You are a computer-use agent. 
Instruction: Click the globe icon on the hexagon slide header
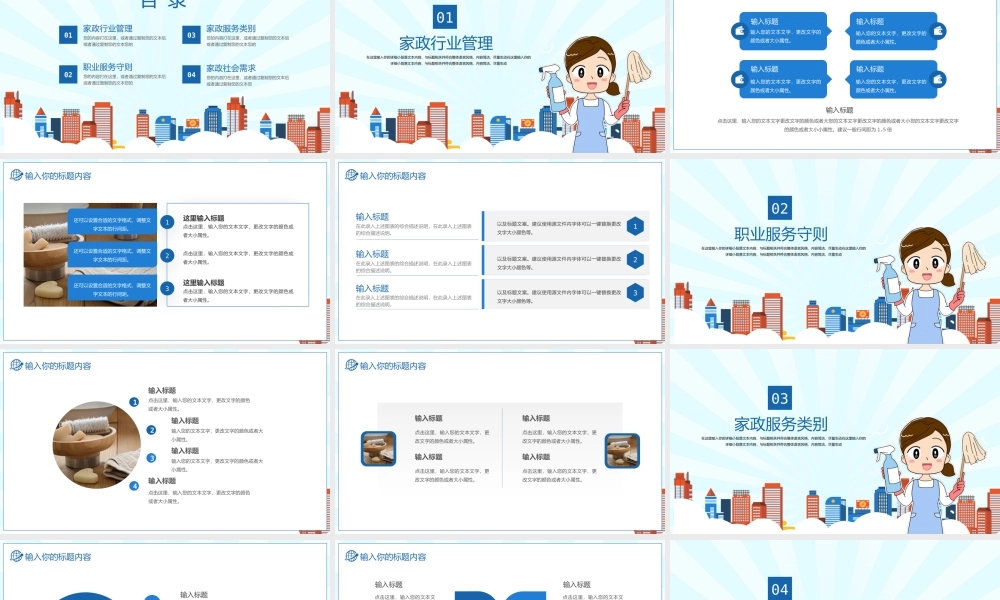351,175
